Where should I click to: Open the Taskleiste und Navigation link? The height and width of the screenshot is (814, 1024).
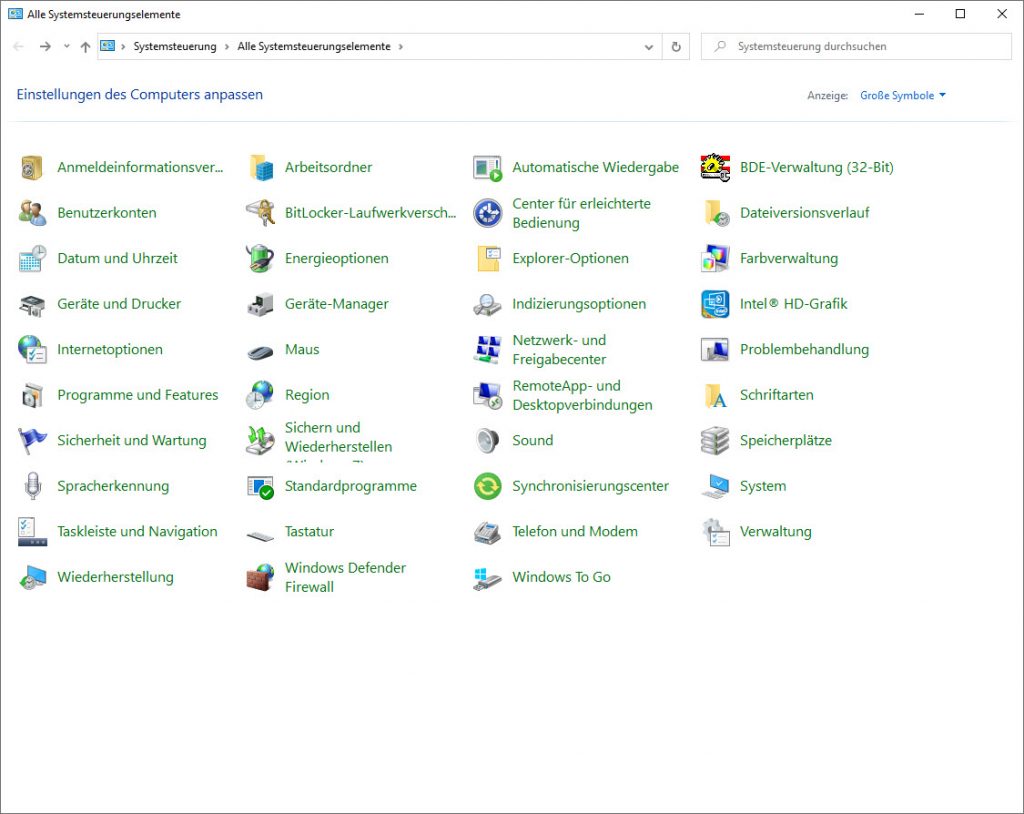click(x=137, y=532)
